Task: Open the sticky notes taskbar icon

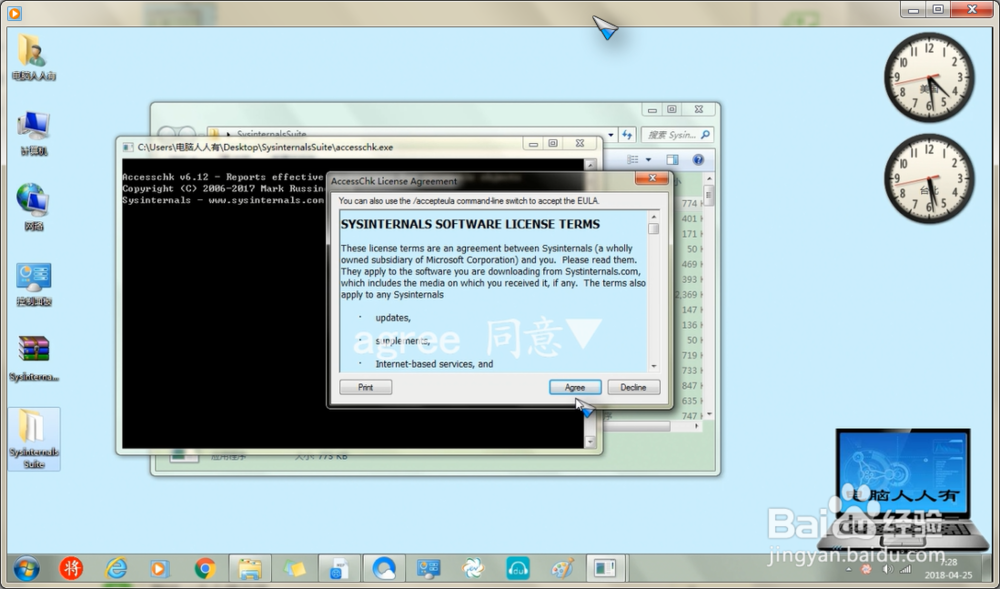Action: pos(294,569)
